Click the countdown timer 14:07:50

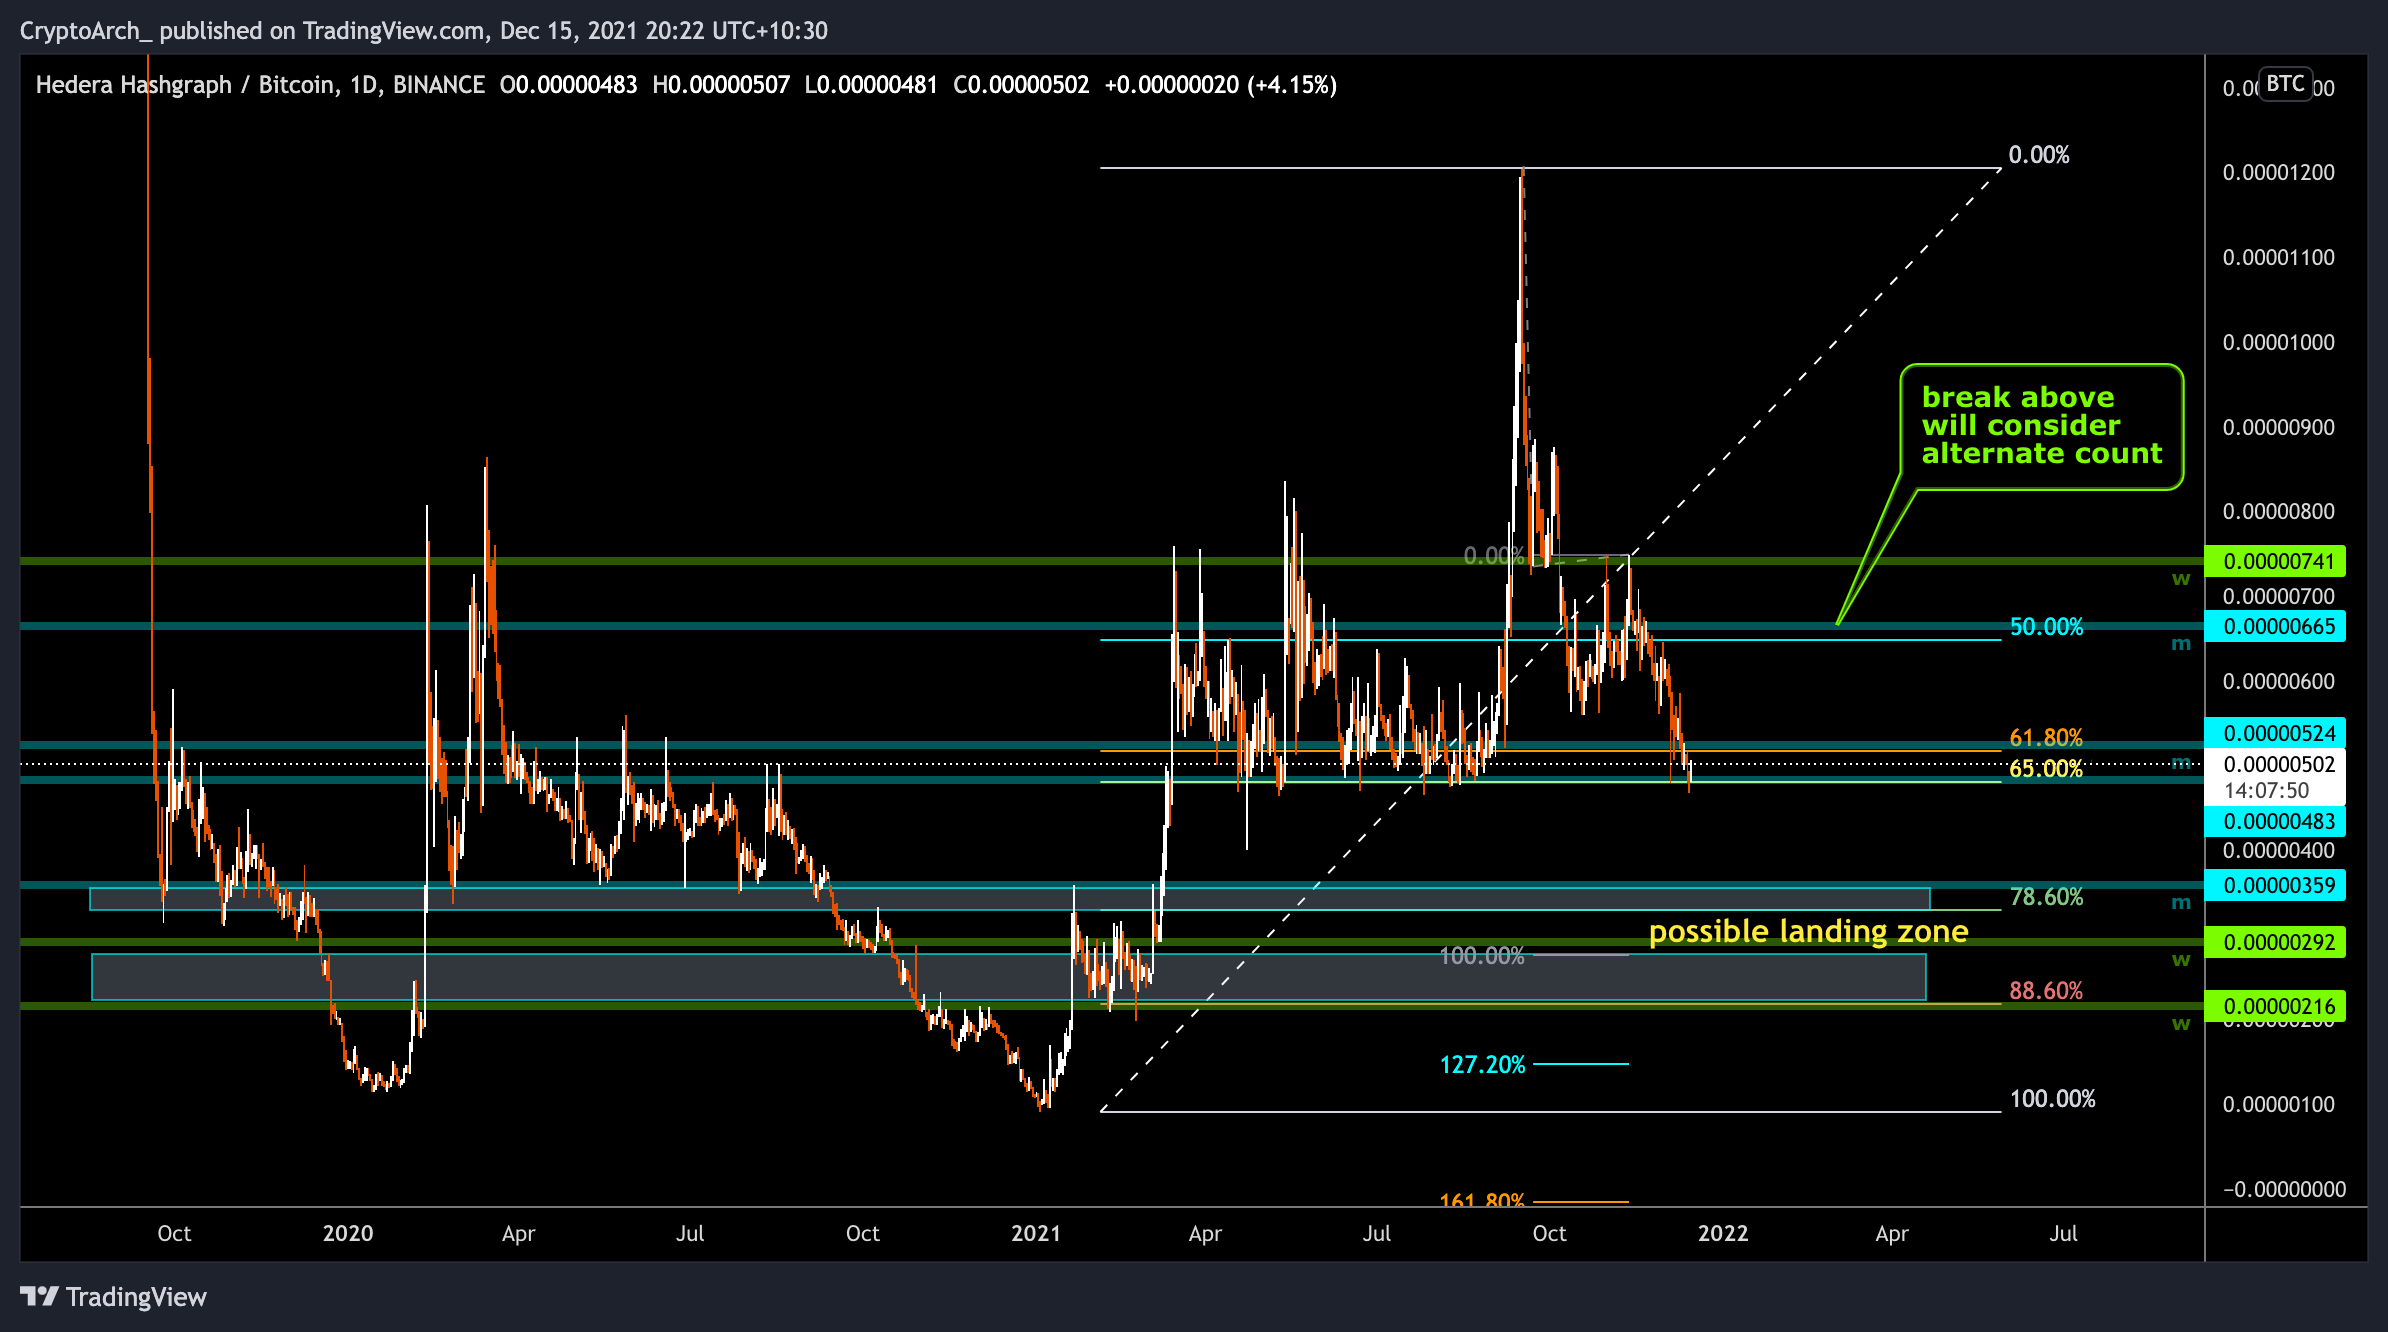2266,791
